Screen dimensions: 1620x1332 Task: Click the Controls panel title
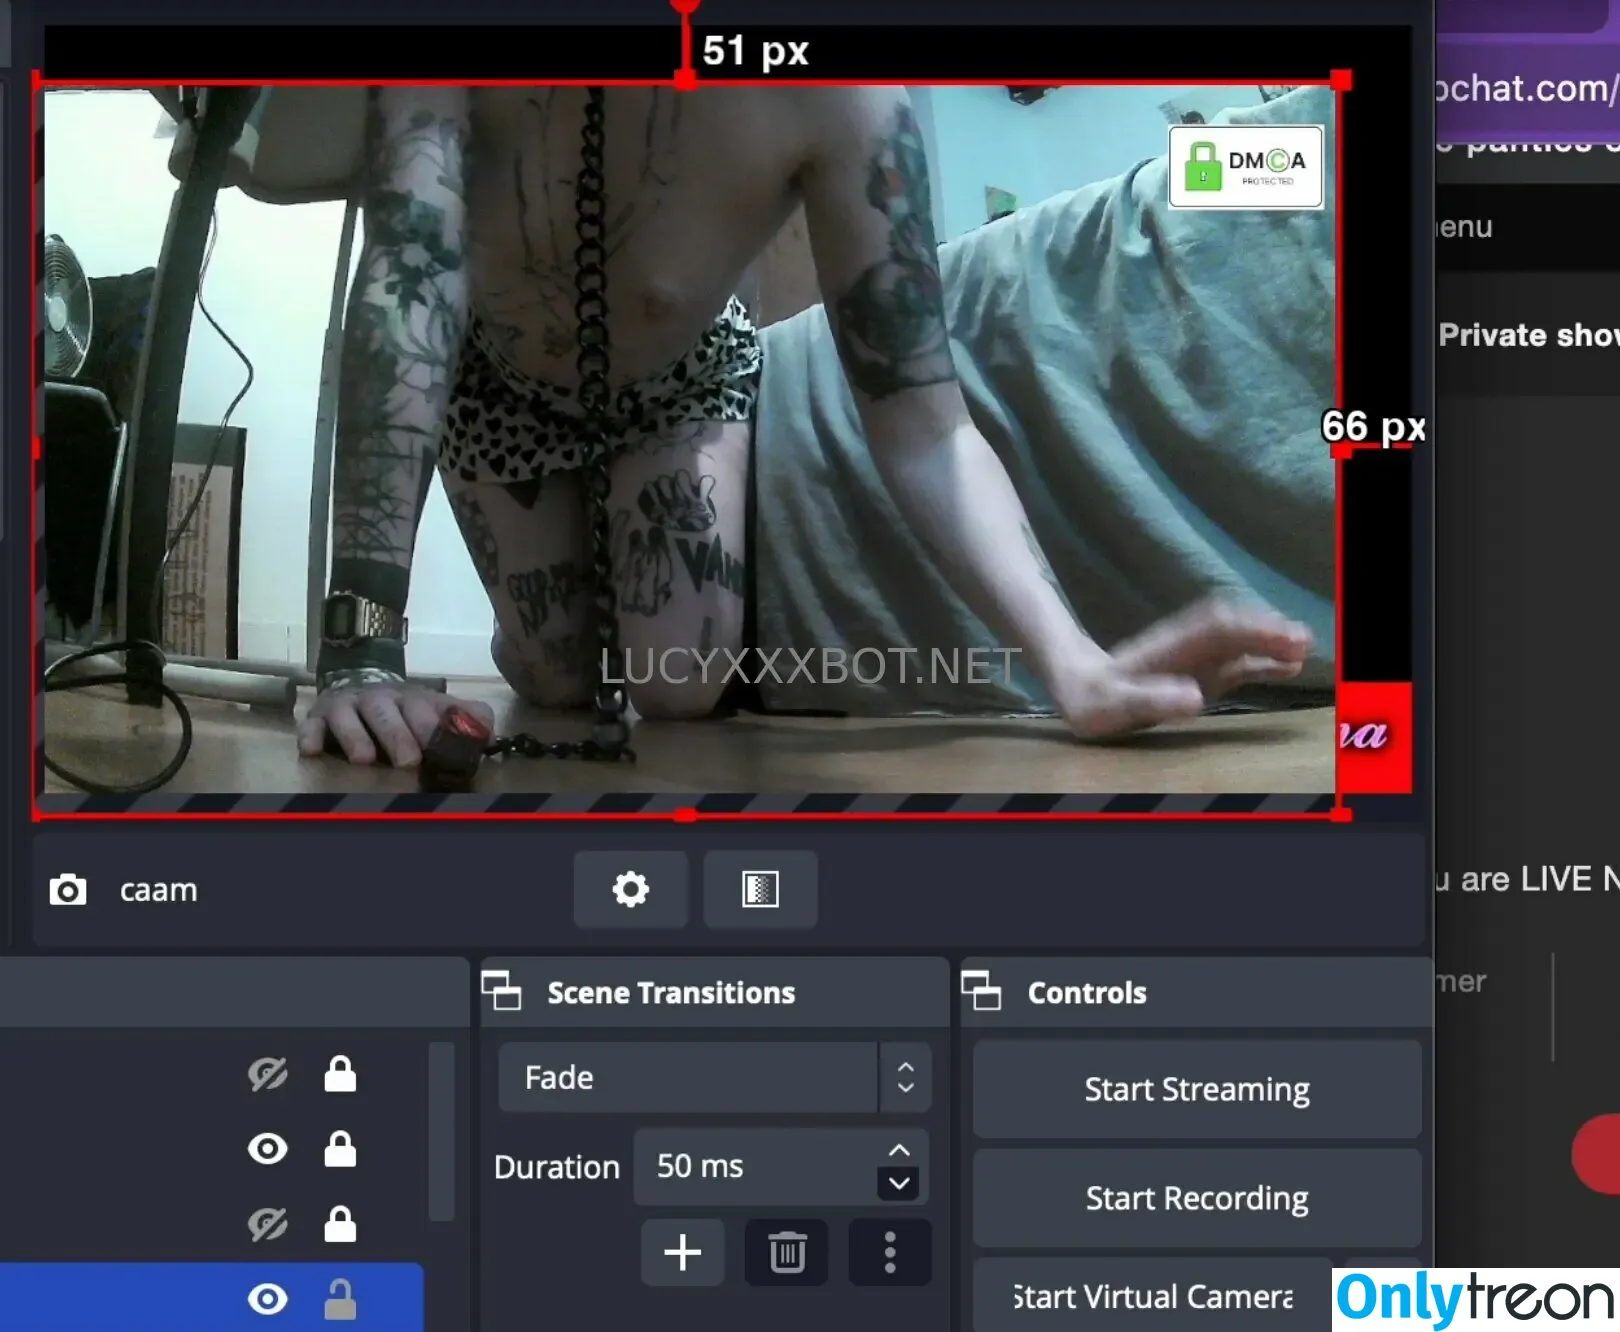[x=1087, y=992]
